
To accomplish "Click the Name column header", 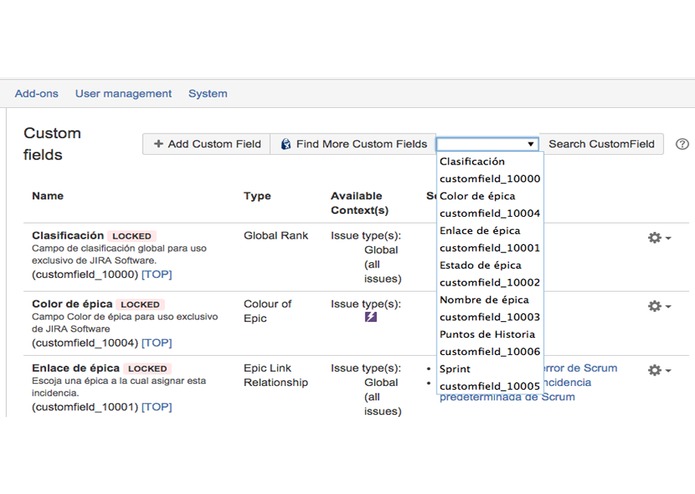I will [47, 196].
